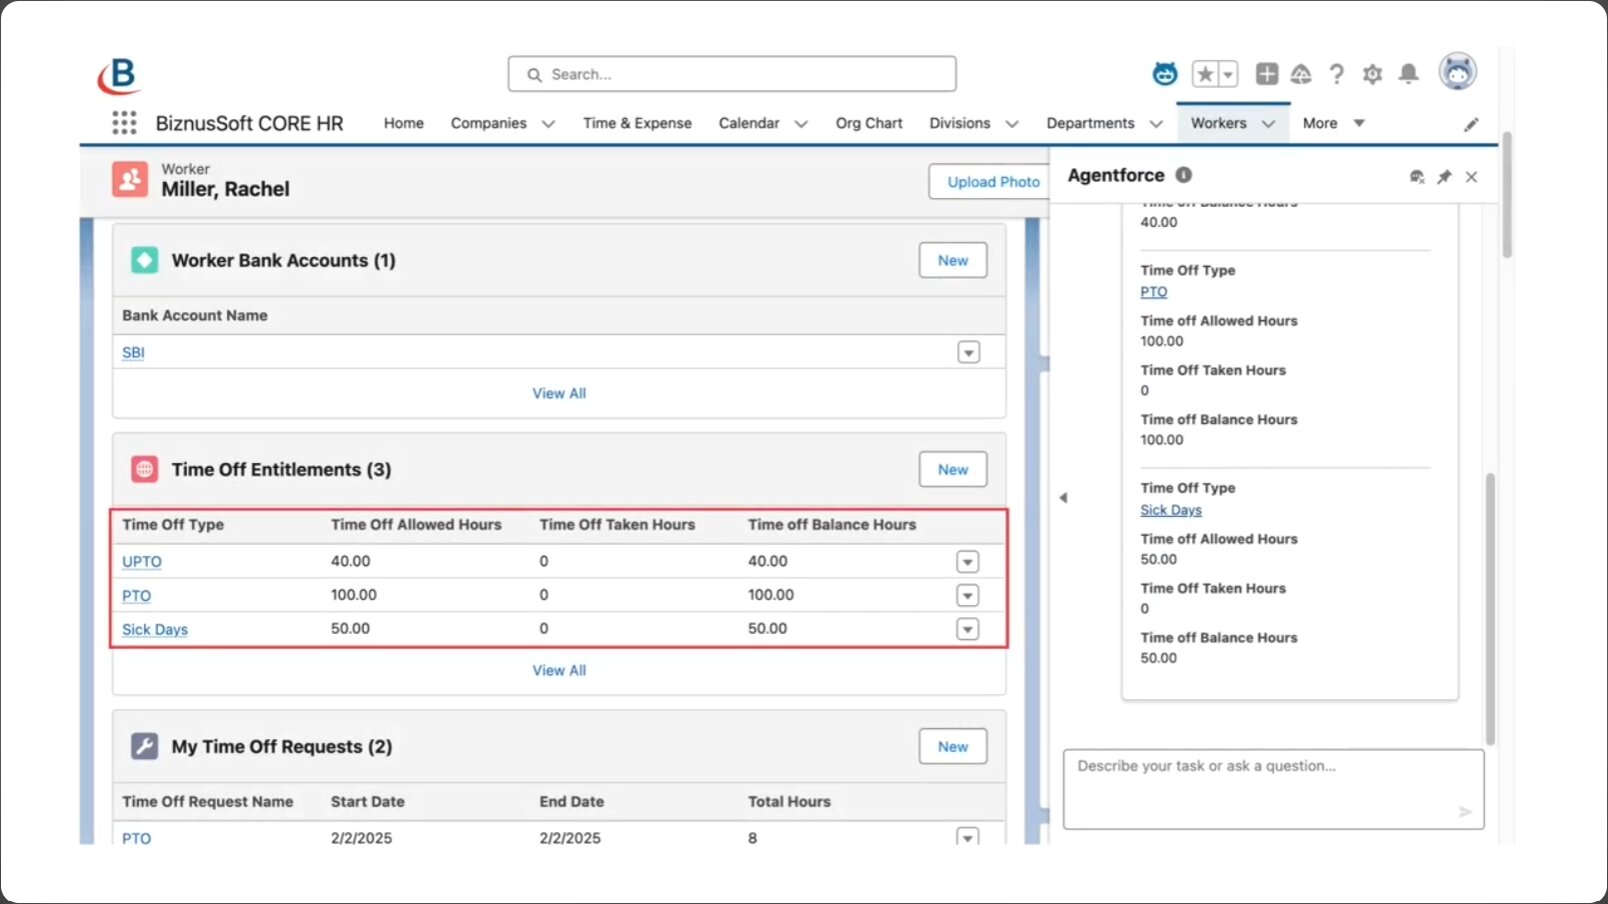Viewport: 1608px width, 904px height.
Task: Click the Help question mark icon
Action: coord(1337,74)
